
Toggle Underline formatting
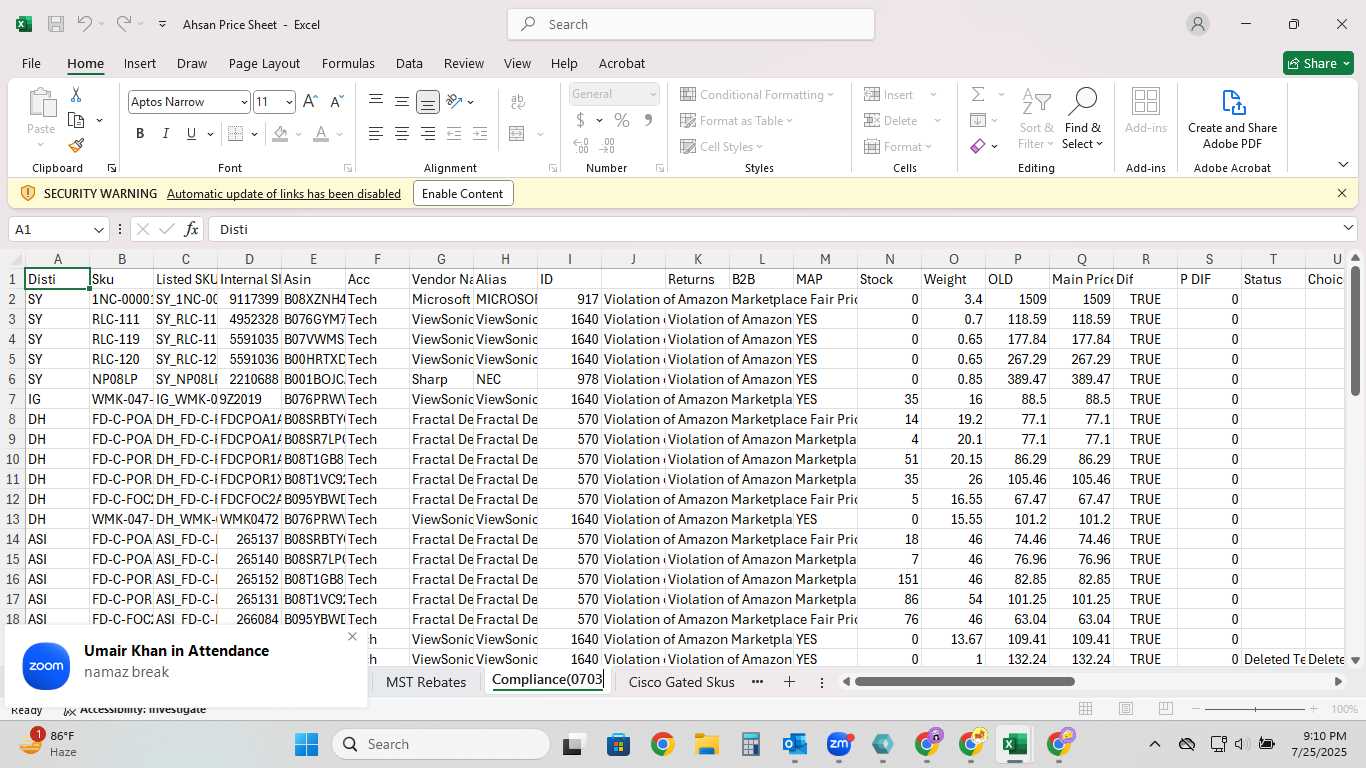[x=190, y=134]
